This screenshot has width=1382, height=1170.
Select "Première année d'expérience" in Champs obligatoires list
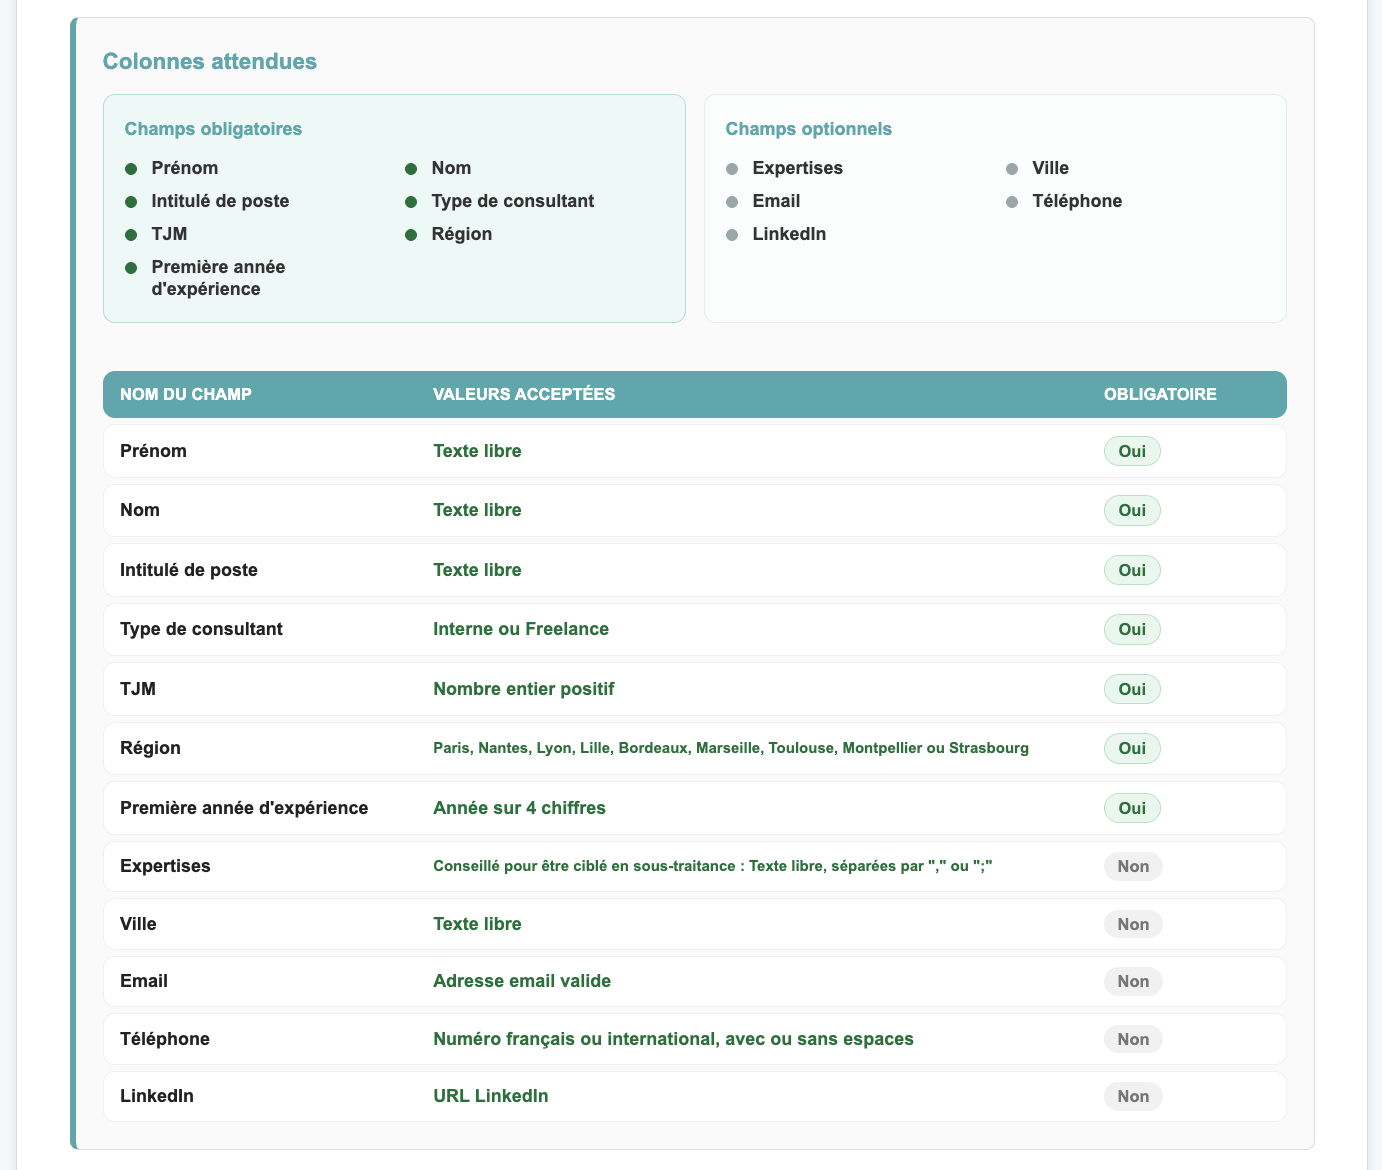click(218, 278)
